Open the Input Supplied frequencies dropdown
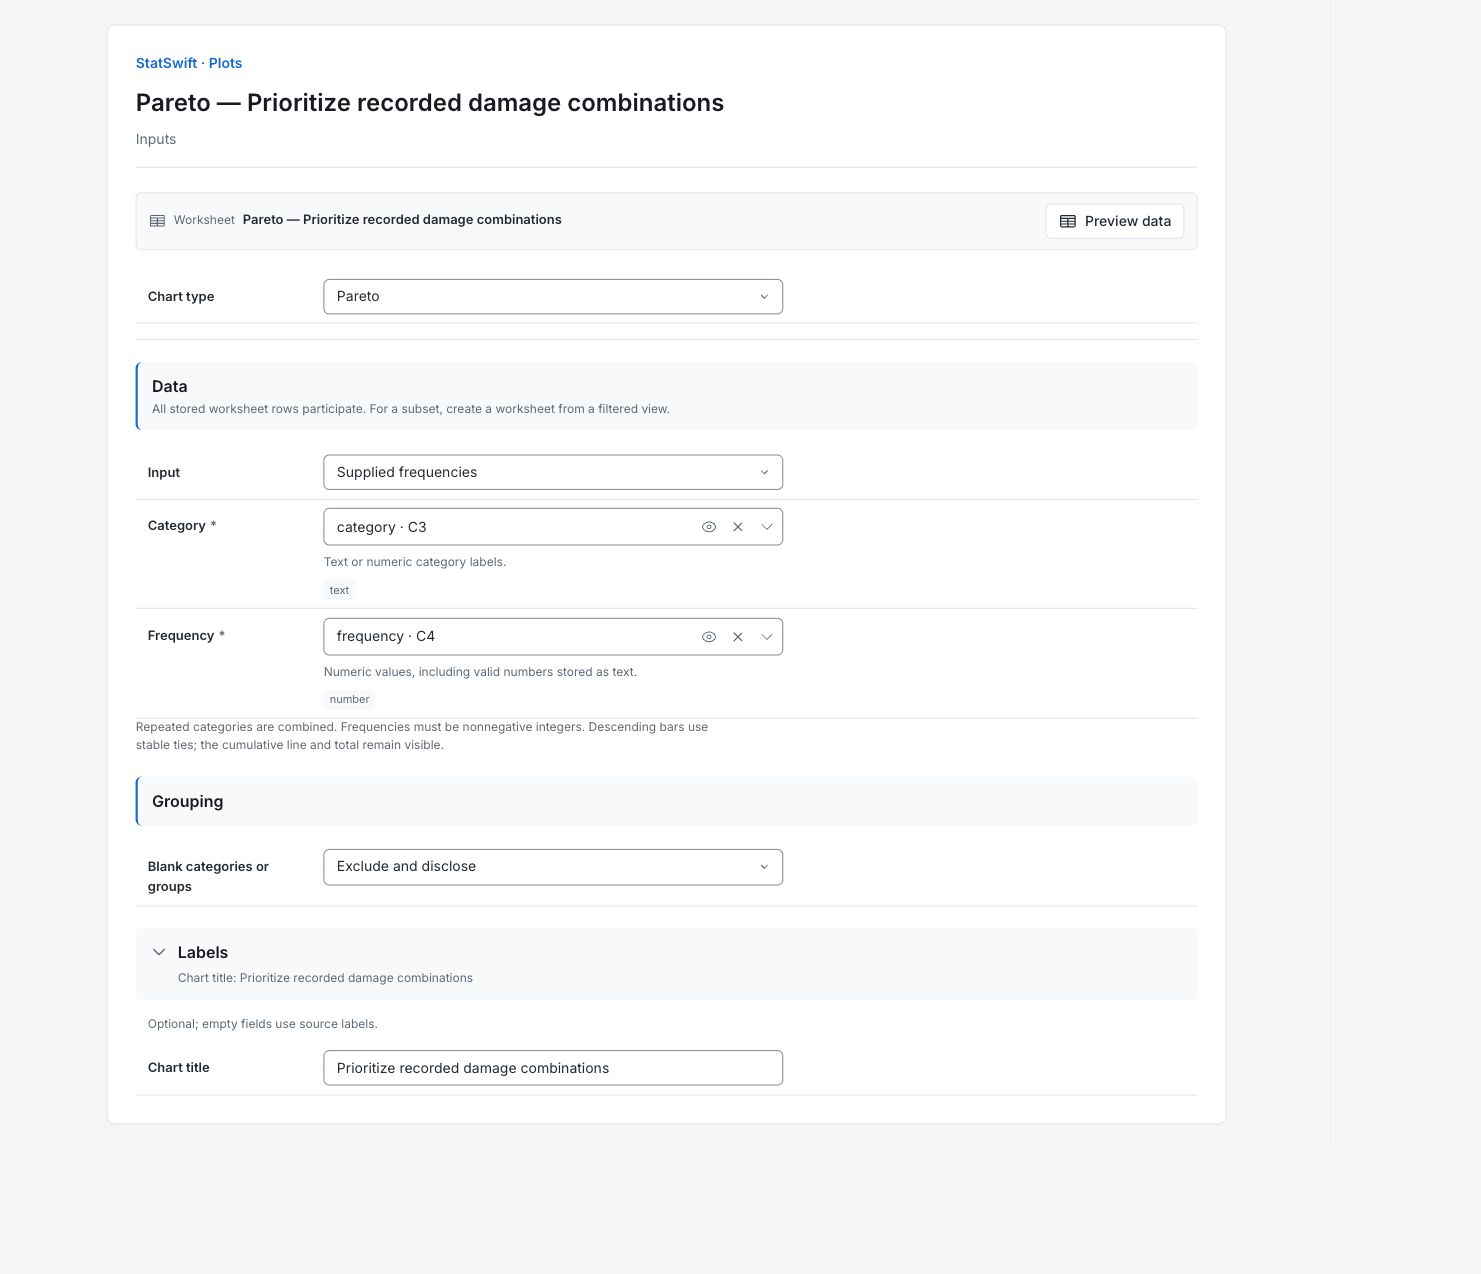This screenshot has width=1481, height=1274. click(553, 472)
